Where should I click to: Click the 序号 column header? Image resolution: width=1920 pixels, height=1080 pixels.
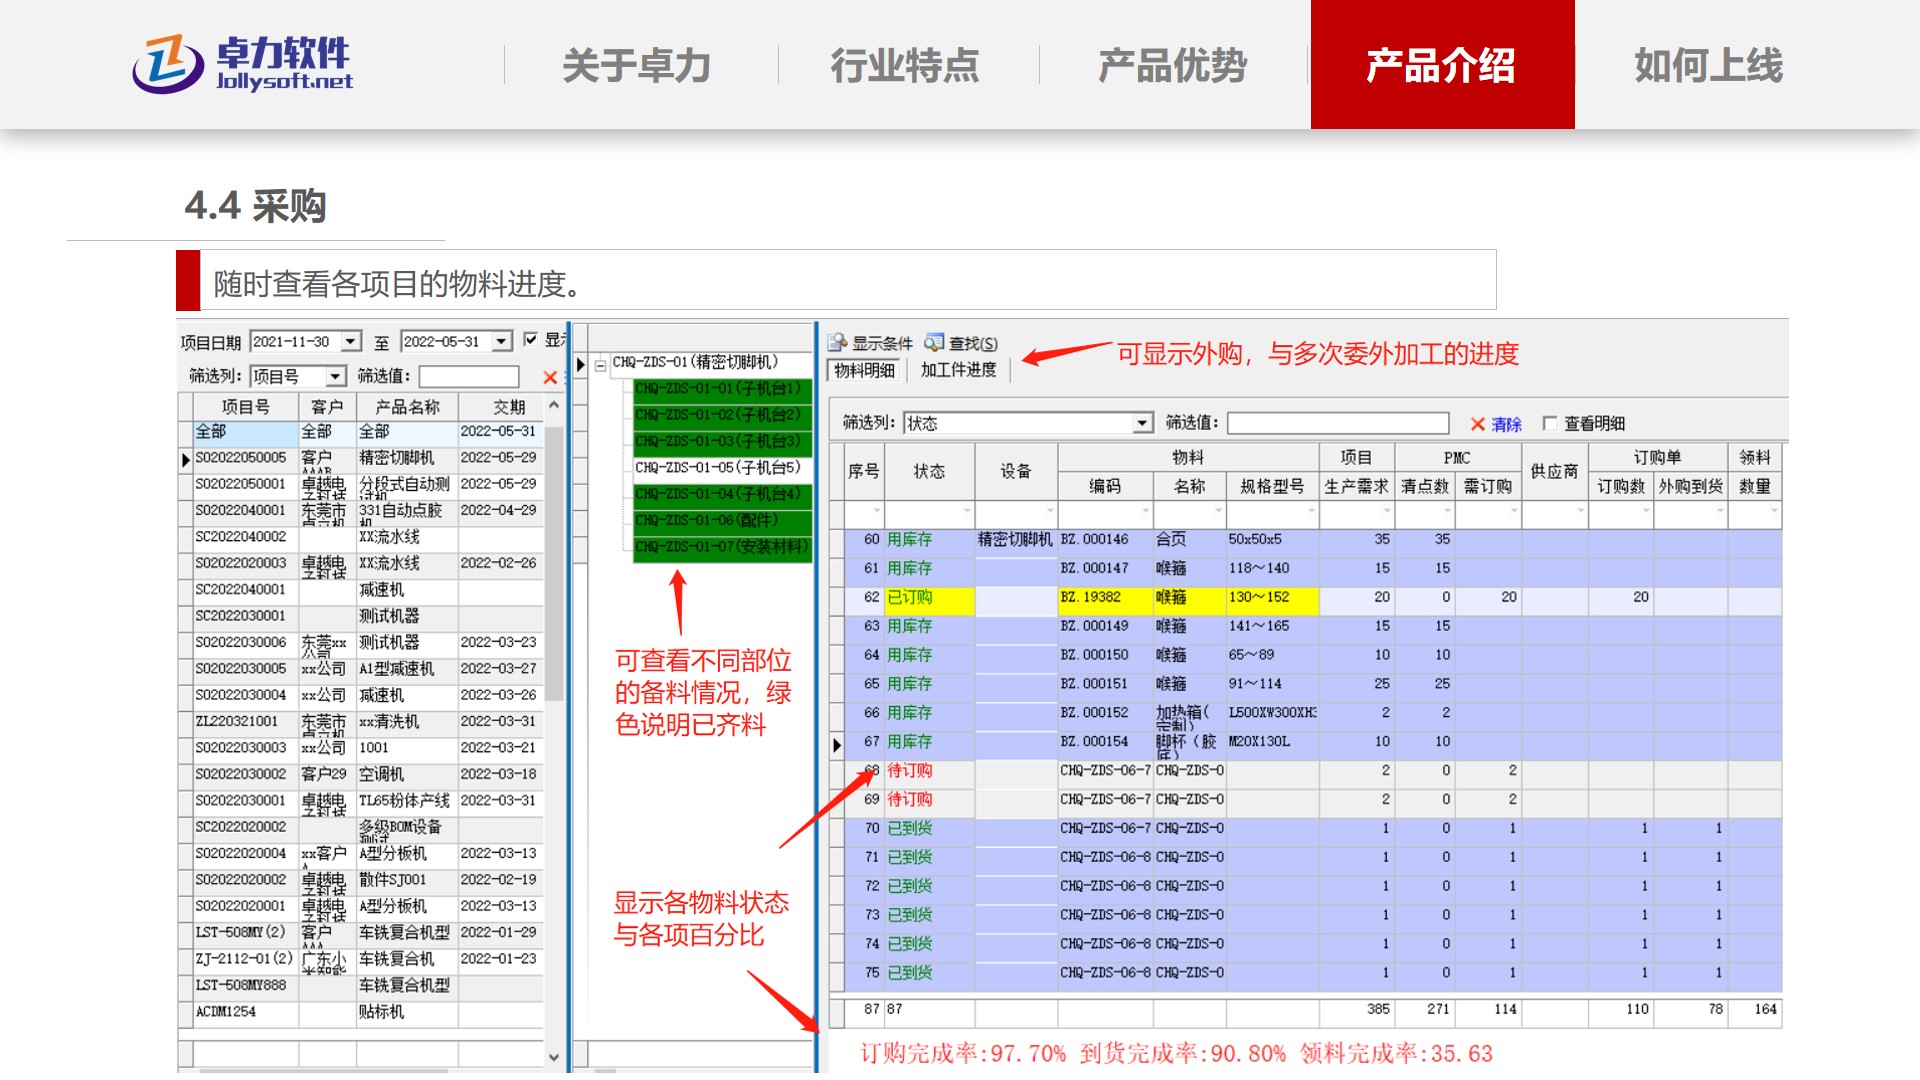click(863, 471)
